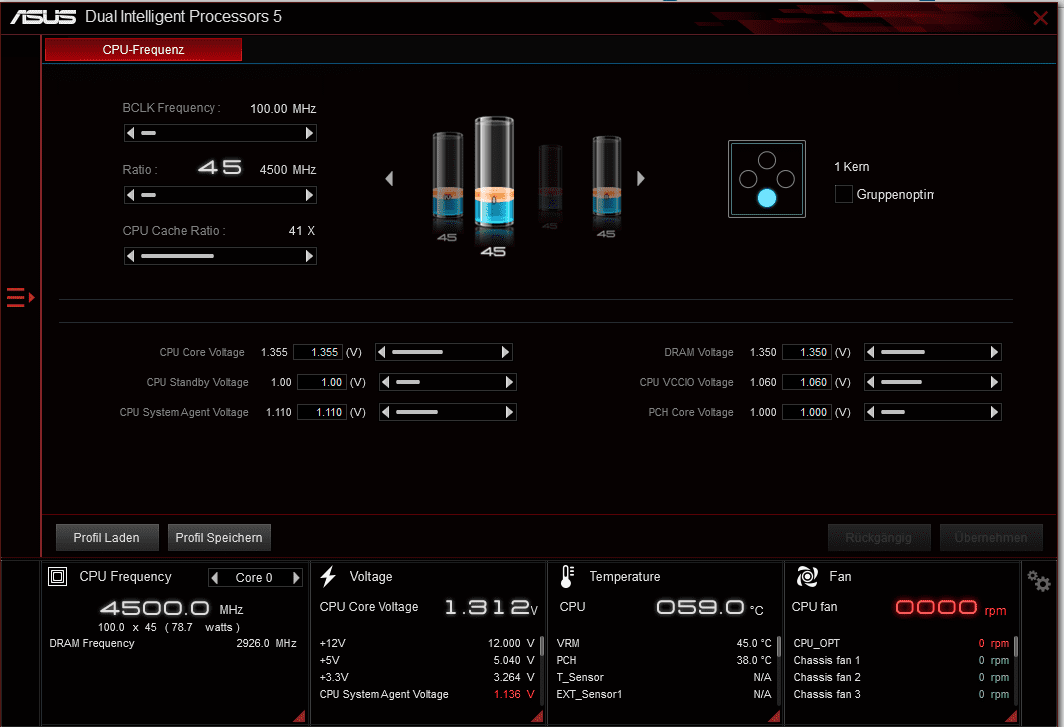
Task: Increase CPU VCCIO Voltage with right arrow
Action: click(994, 382)
